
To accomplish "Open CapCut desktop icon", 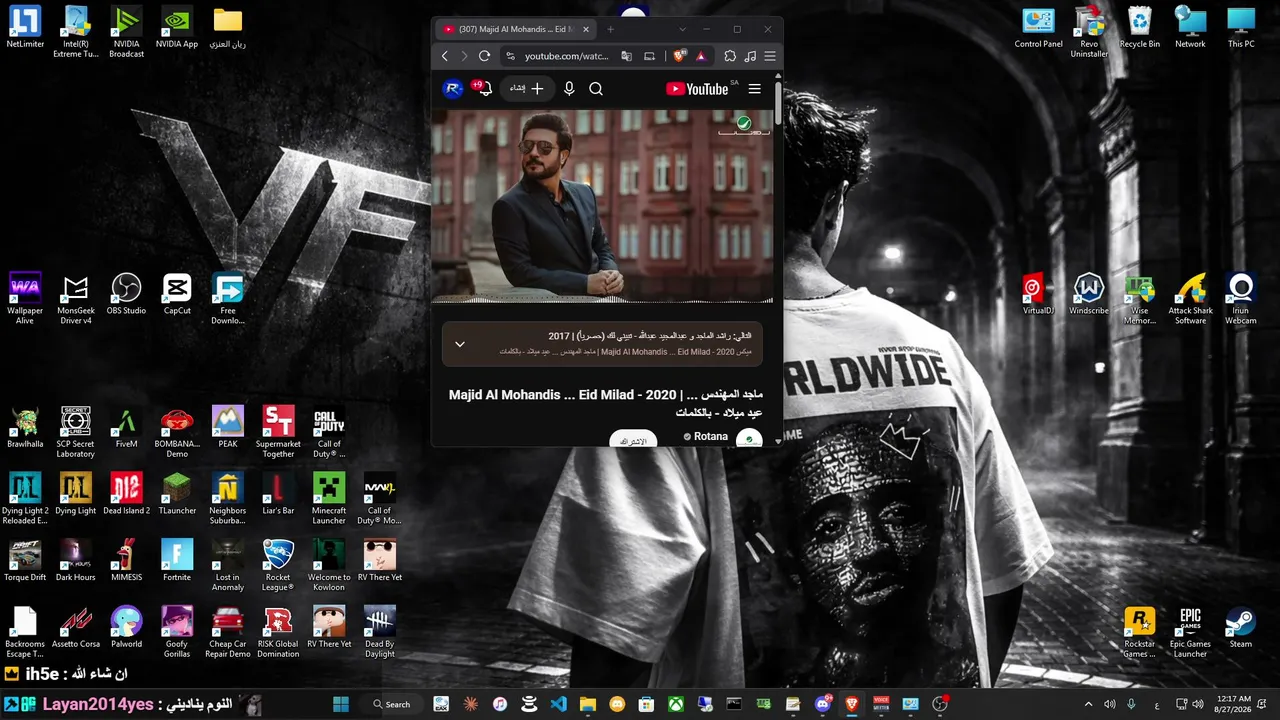I will tap(177, 294).
